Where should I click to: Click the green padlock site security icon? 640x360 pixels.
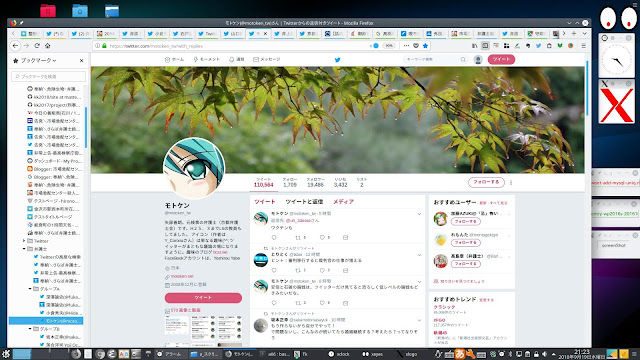(104, 46)
